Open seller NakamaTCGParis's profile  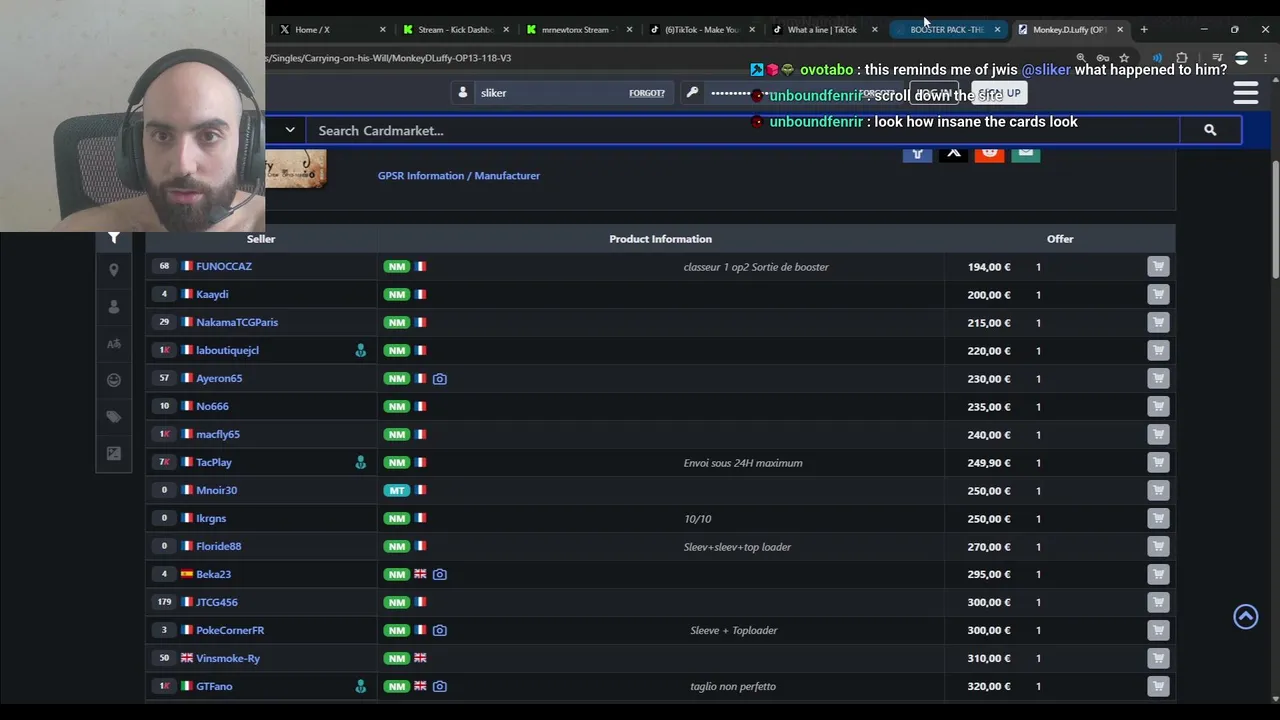(x=237, y=322)
